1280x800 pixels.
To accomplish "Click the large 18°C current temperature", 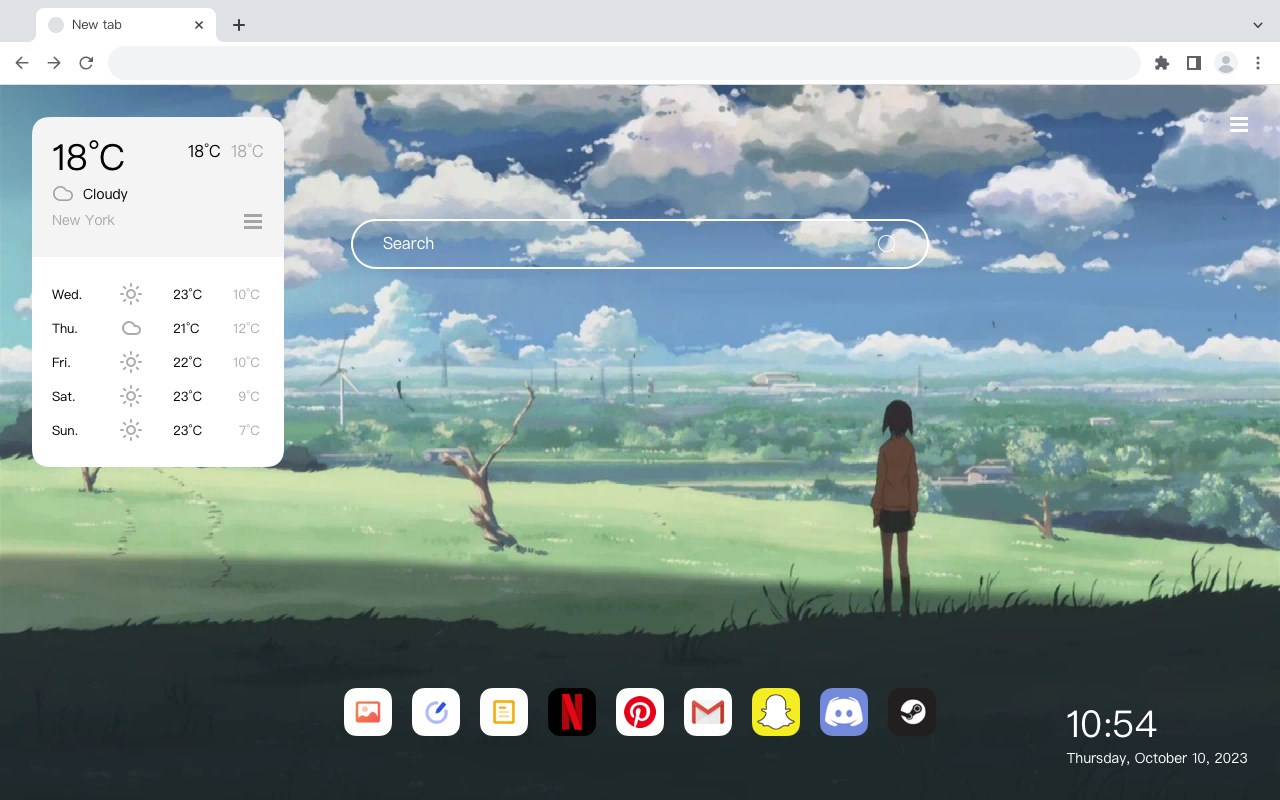I will (88, 157).
